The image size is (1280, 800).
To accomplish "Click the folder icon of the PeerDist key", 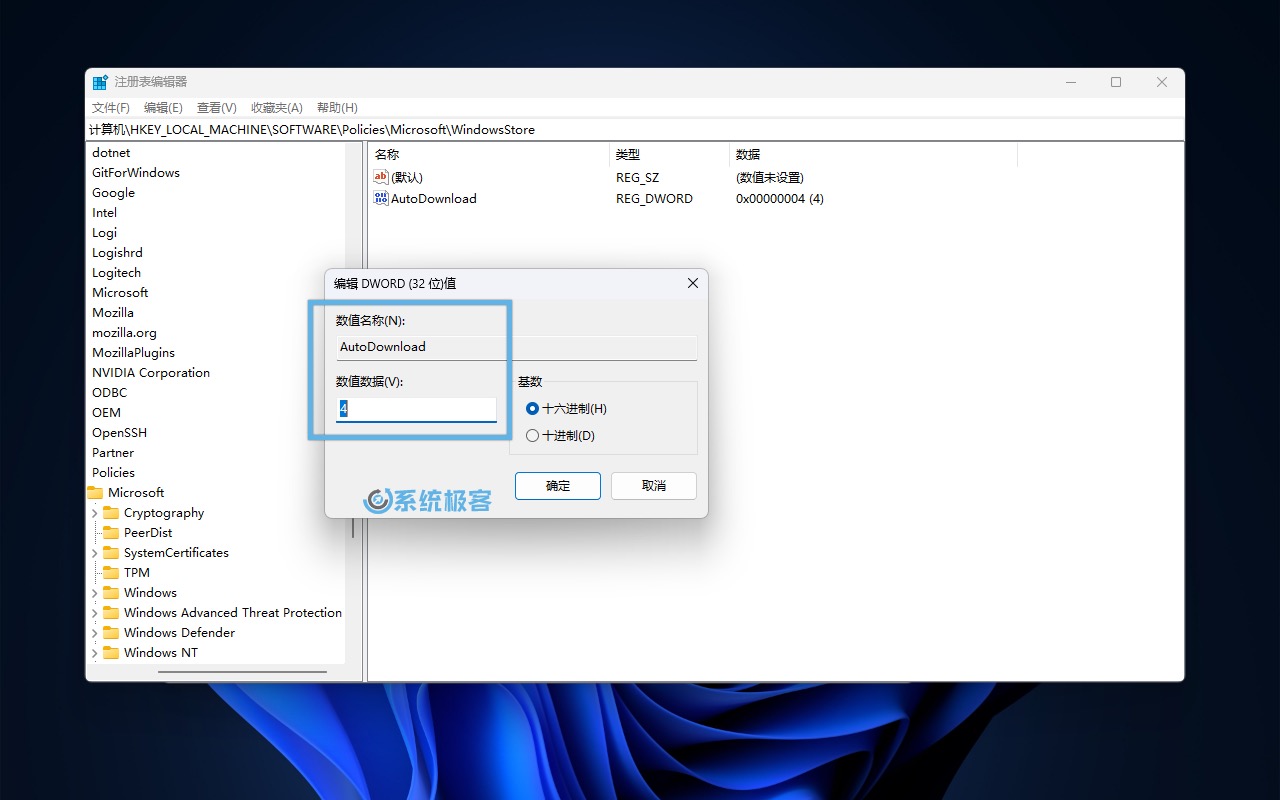I will pyautogui.click(x=113, y=532).
